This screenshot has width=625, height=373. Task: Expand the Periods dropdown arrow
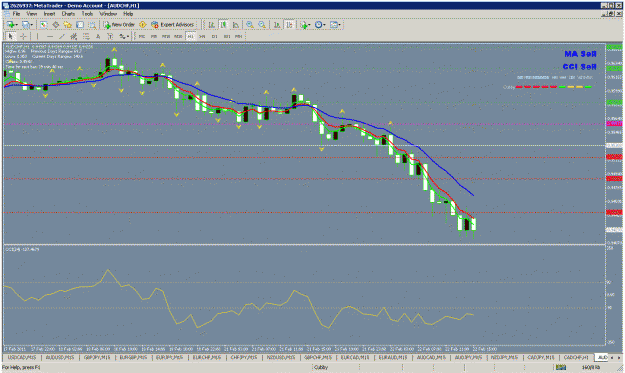pyautogui.click(x=324, y=25)
